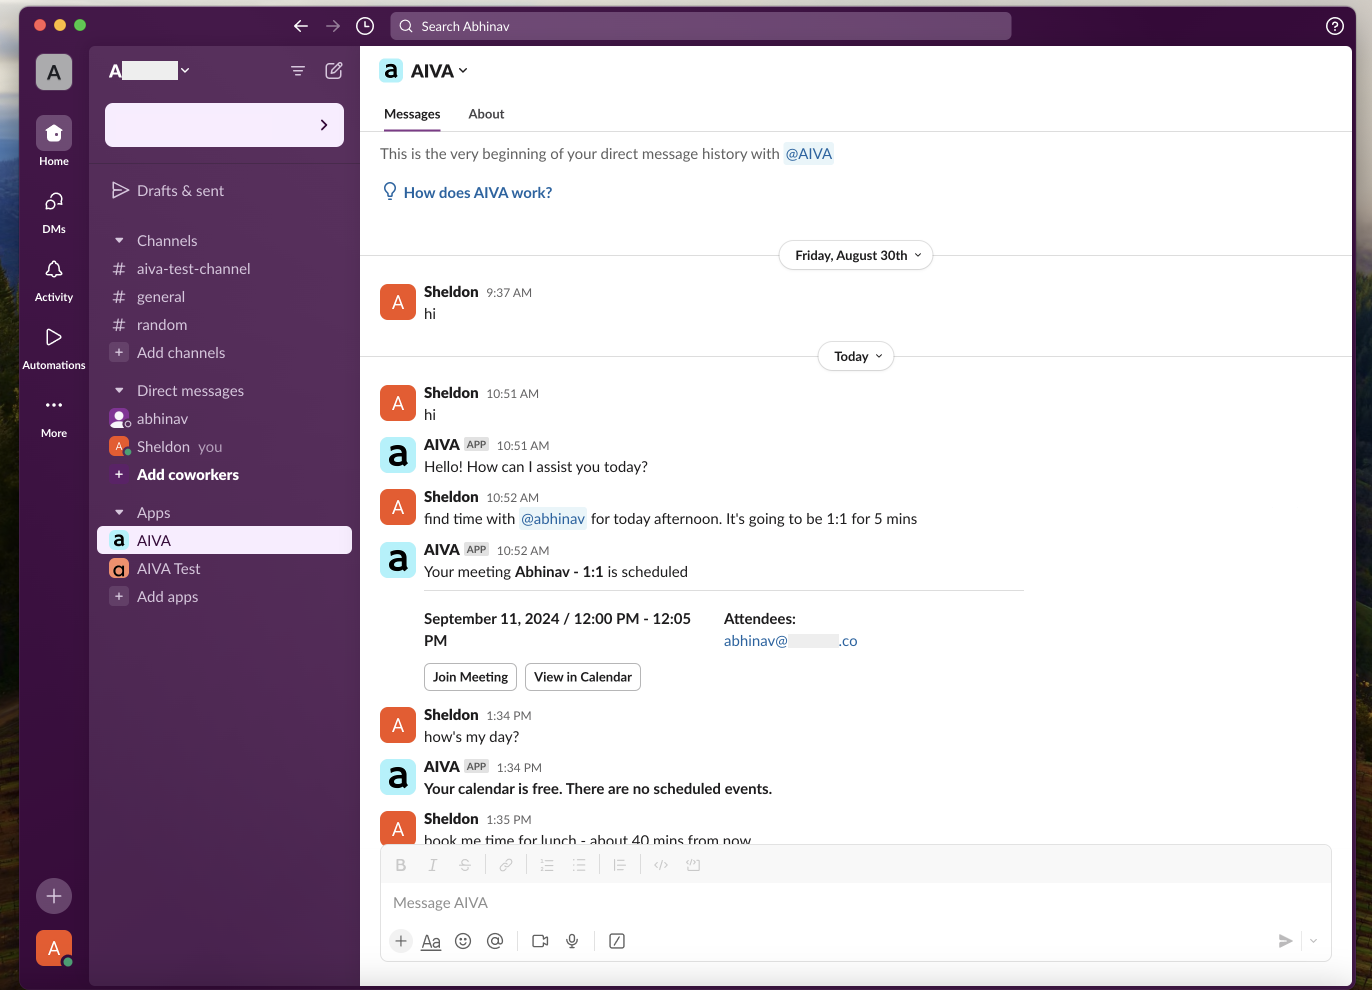Create a bulleted list in composer

coord(579,865)
